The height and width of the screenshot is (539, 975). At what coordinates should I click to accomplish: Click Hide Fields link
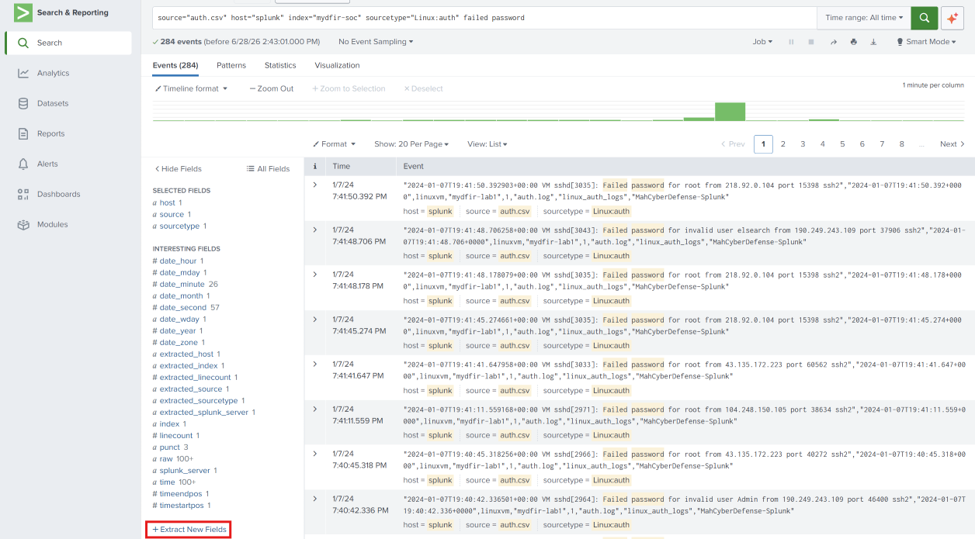[x=178, y=169]
